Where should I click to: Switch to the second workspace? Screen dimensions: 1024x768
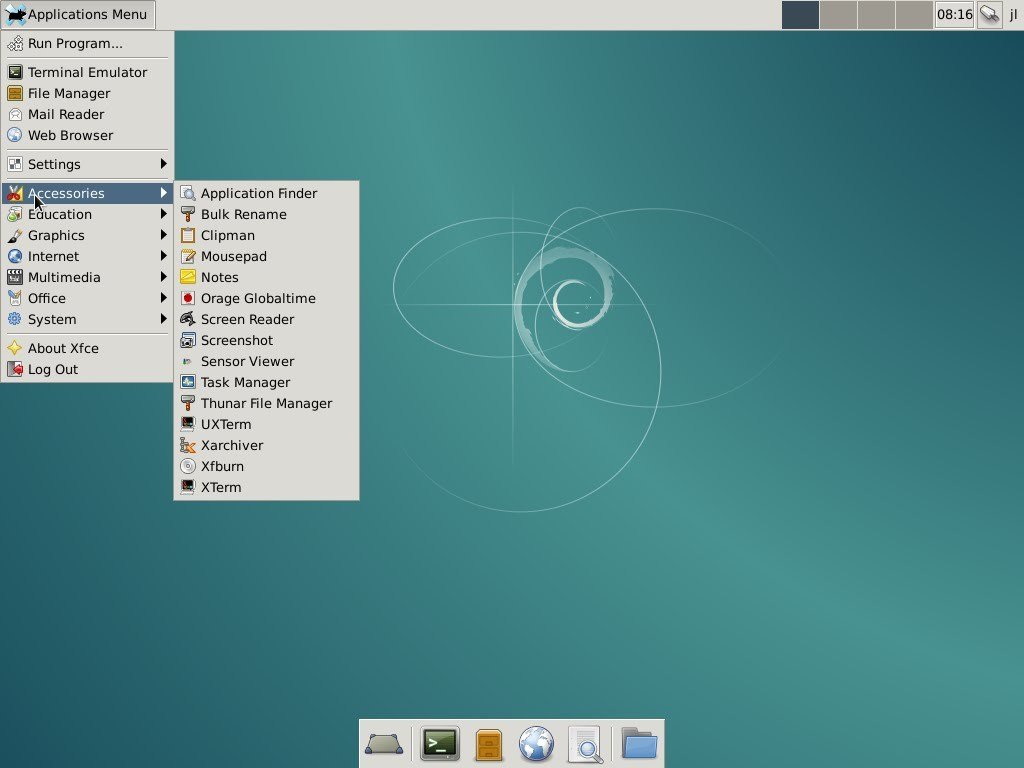(x=838, y=14)
